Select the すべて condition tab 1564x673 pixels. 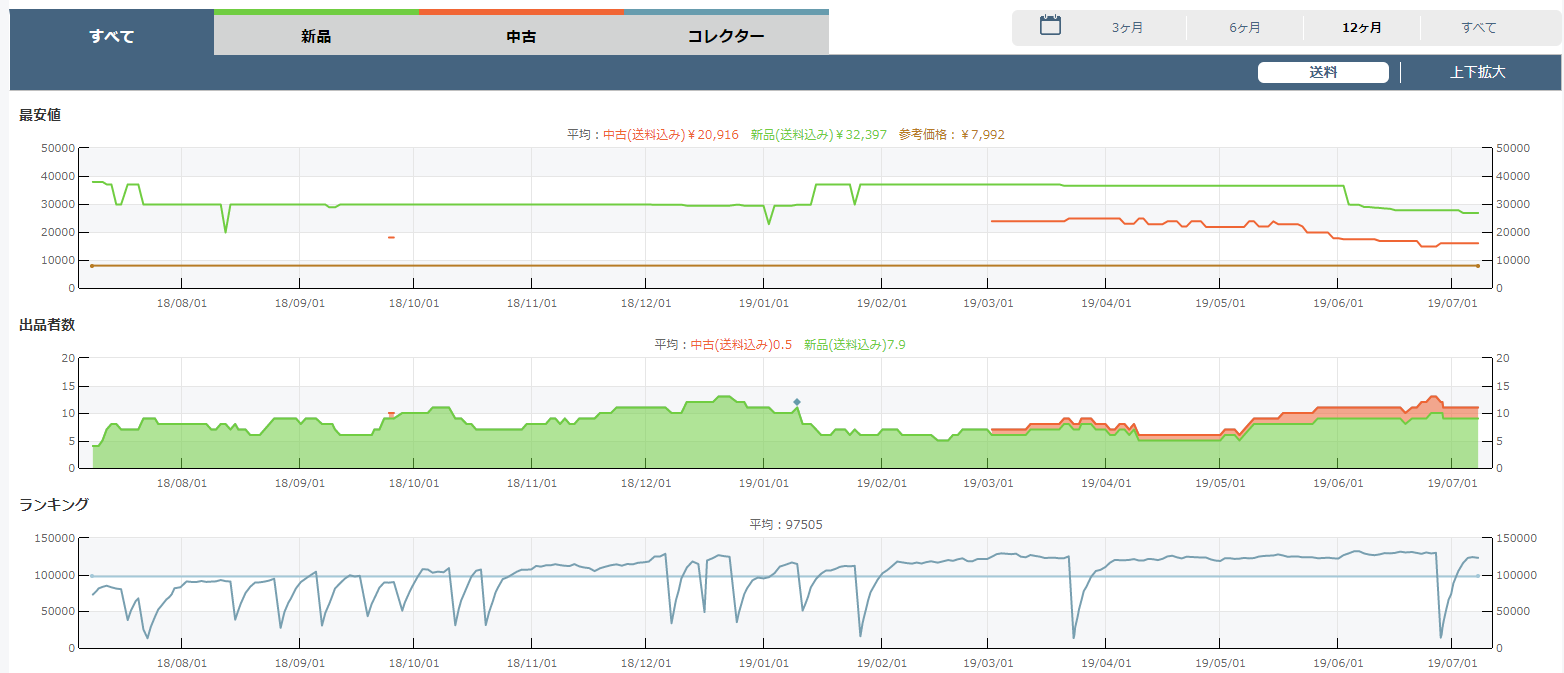(x=111, y=36)
